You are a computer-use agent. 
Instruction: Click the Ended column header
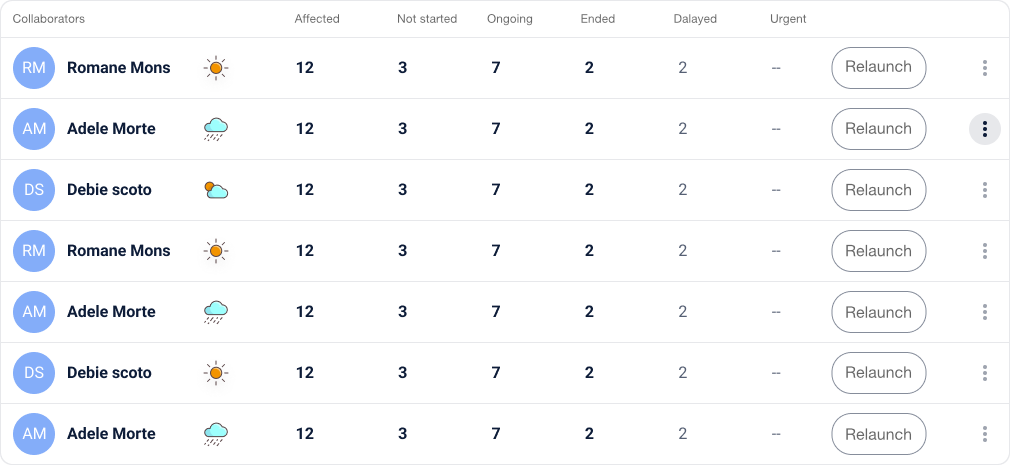pos(598,19)
